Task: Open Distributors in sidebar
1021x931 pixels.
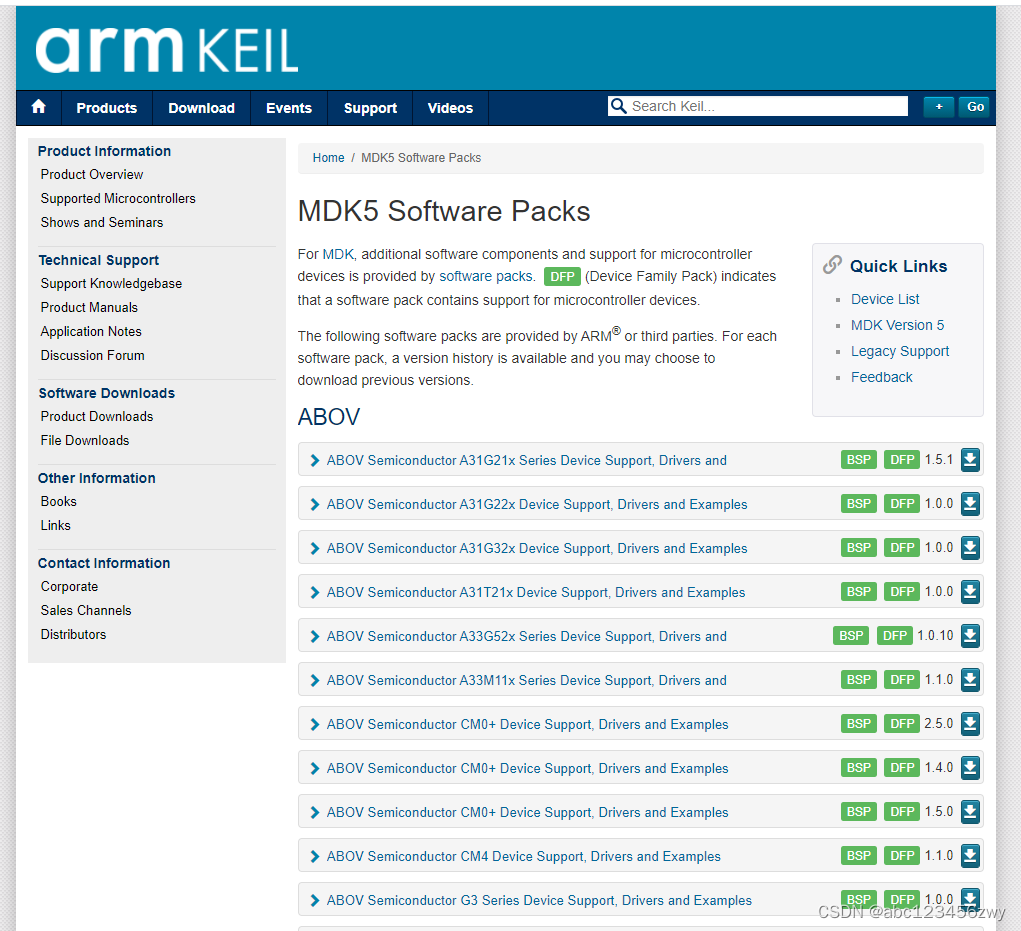Action: point(74,635)
